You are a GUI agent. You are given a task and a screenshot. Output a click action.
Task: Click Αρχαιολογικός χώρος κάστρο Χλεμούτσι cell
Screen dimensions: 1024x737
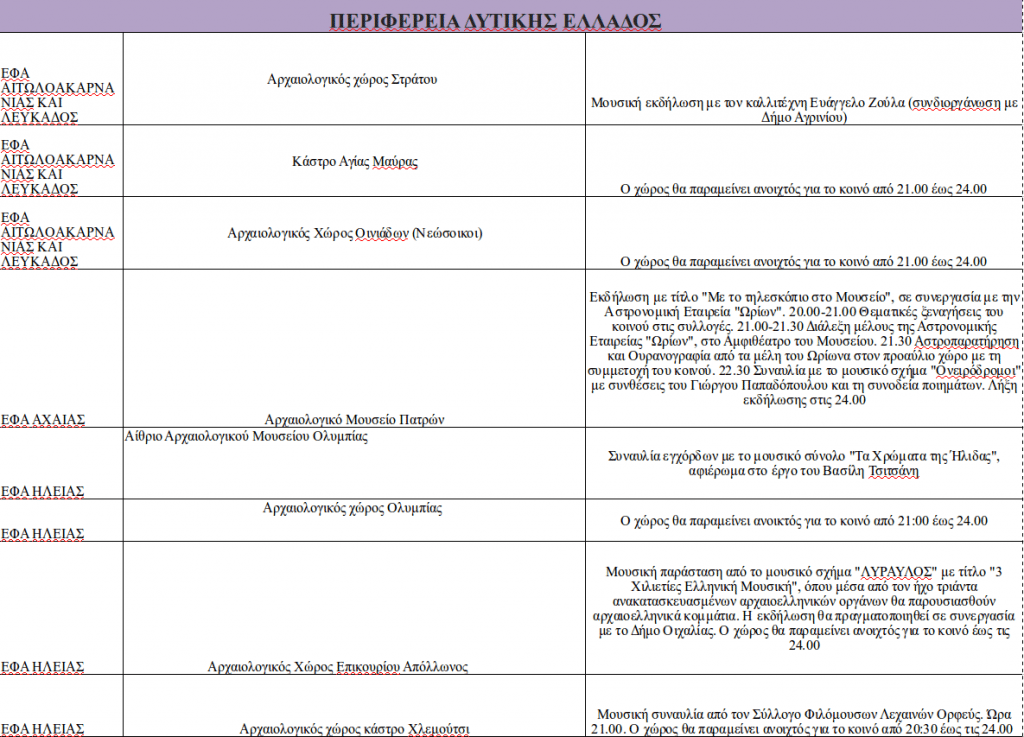(355, 728)
